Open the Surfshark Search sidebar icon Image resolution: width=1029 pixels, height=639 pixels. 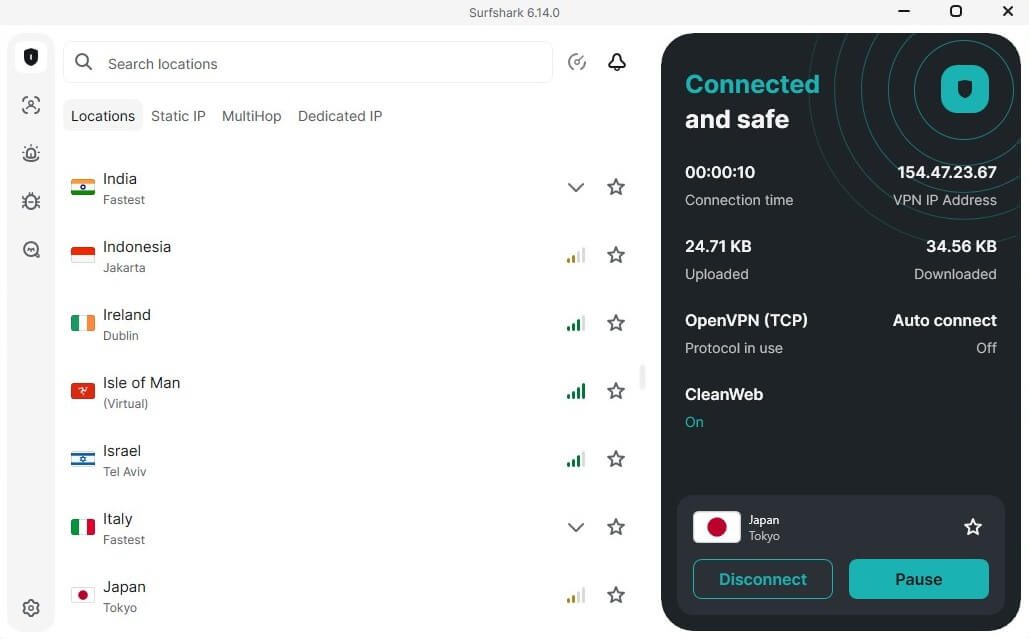coord(31,249)
